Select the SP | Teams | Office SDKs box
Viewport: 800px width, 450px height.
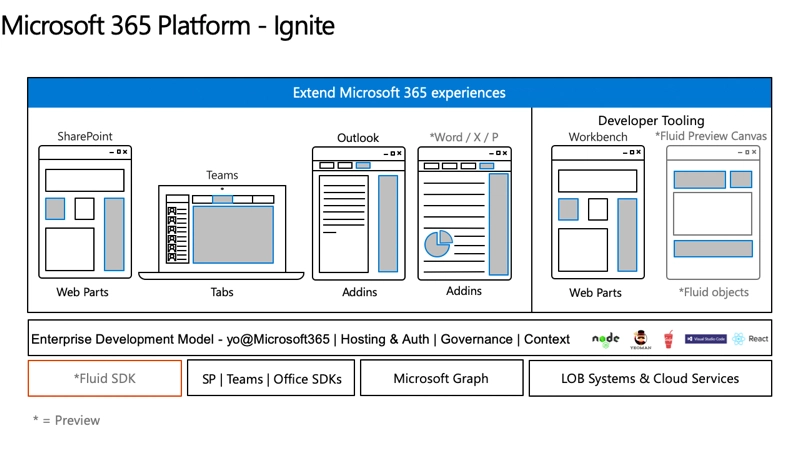point(270,379)
